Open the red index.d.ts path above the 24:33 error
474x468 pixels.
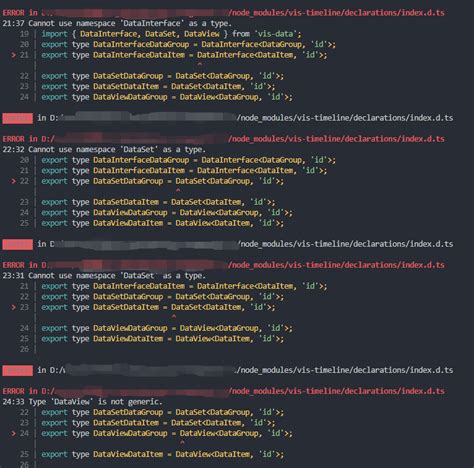pyautogui.click(x=223, y=391)
